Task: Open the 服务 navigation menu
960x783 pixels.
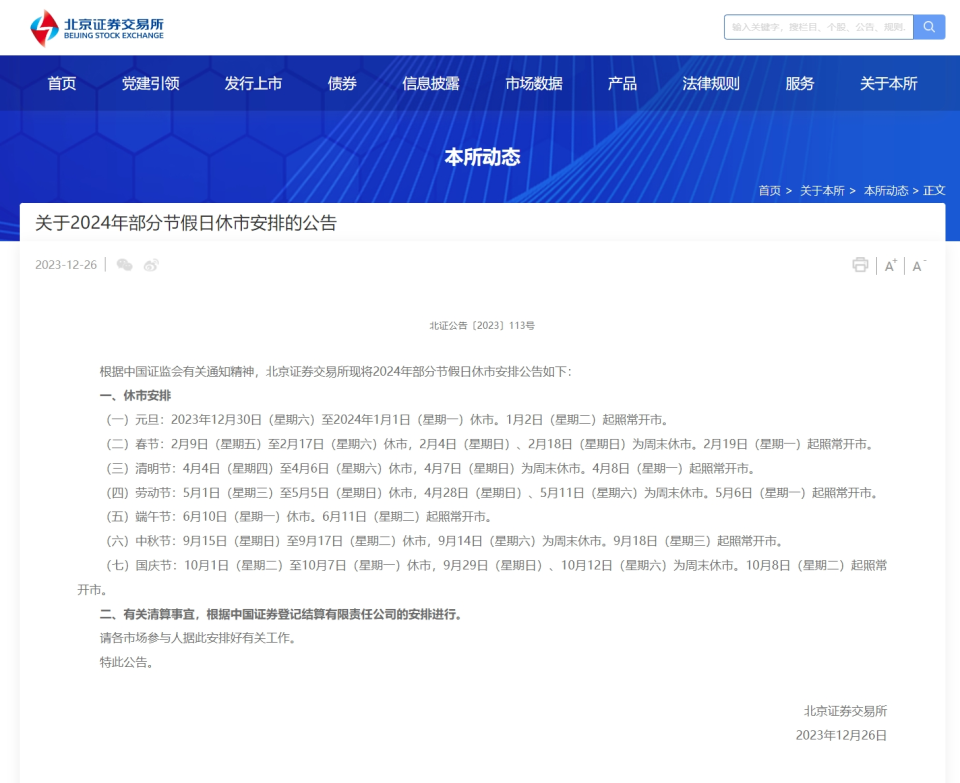Action: [800, 83]
